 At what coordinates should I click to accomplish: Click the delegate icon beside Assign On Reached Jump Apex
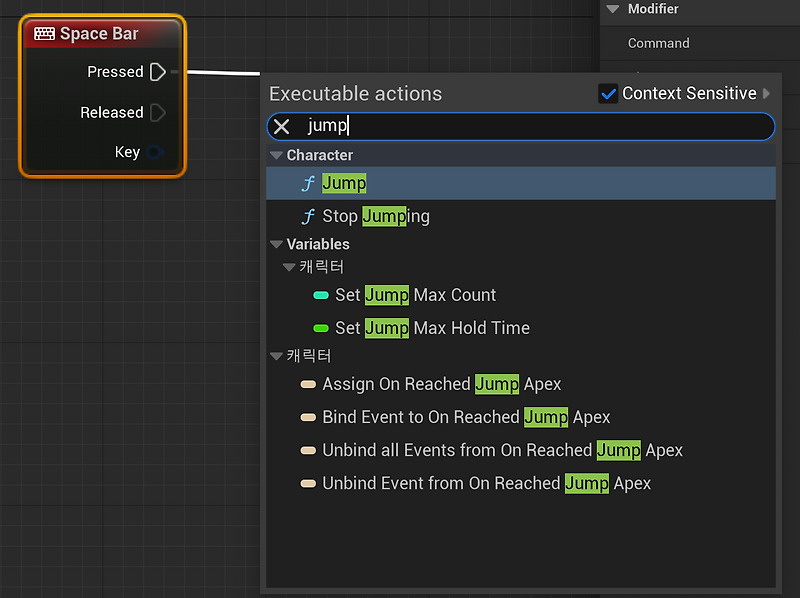308,384
